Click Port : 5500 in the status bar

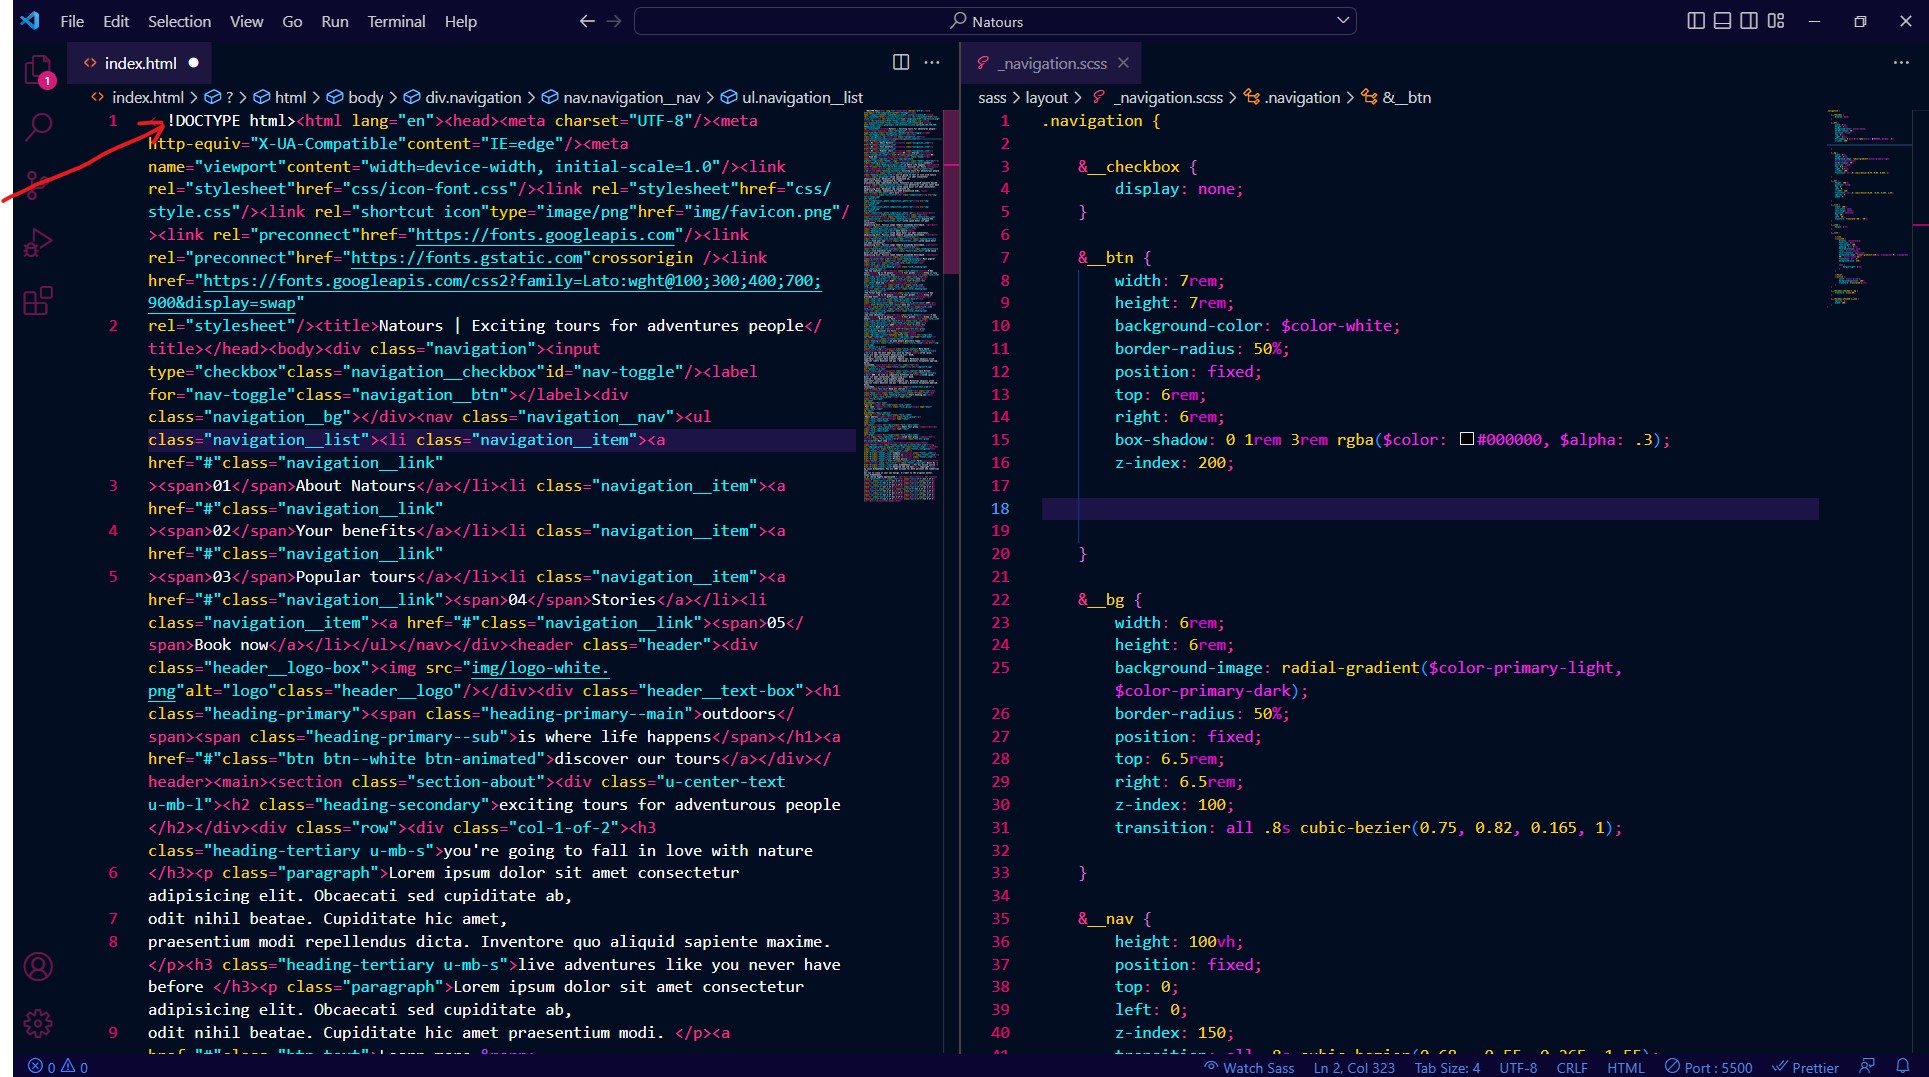(1710, 1067)
